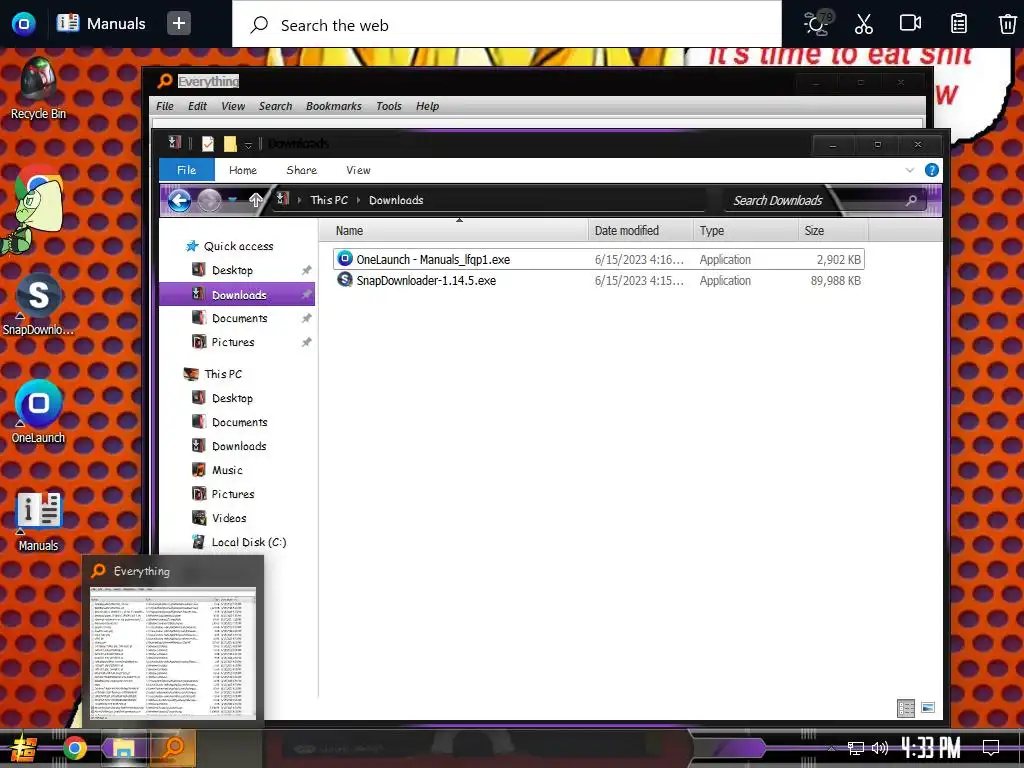
Task: Add a new tab with plus button
Action: point(178,24)
